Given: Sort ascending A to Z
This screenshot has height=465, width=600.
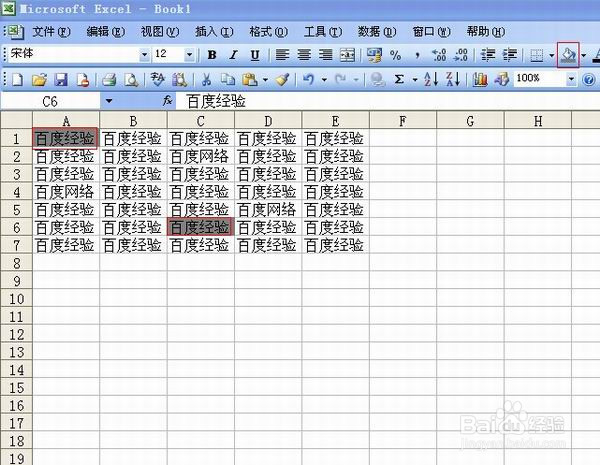Looking at the screenshot, I should [x=431, y=80].
